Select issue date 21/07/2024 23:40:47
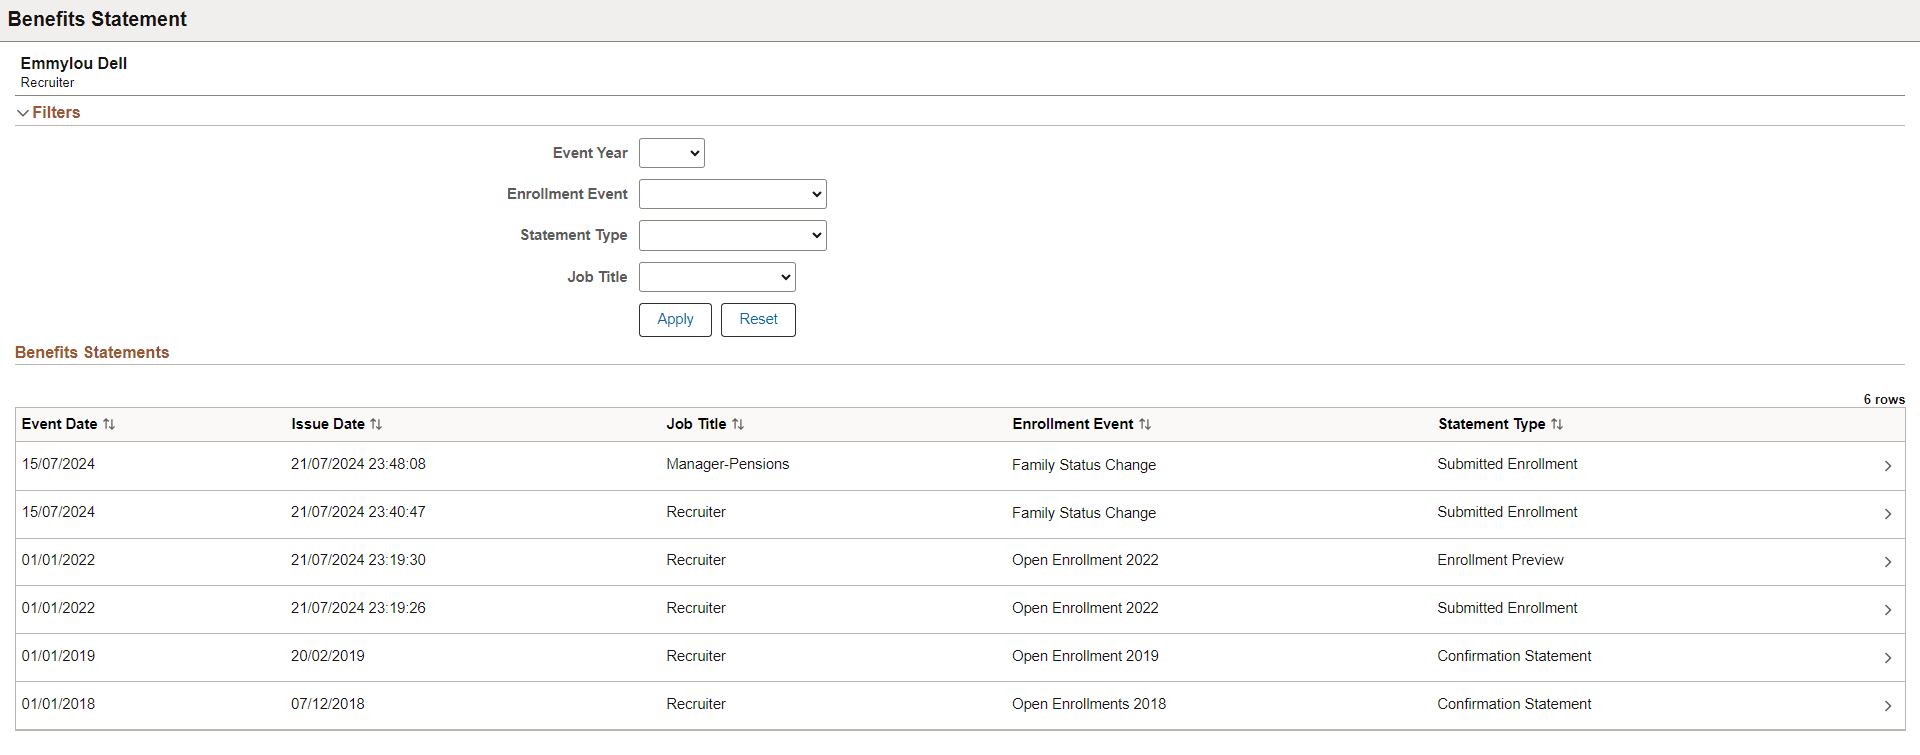This screenshot has height=755, width=1920. point(358,512)
